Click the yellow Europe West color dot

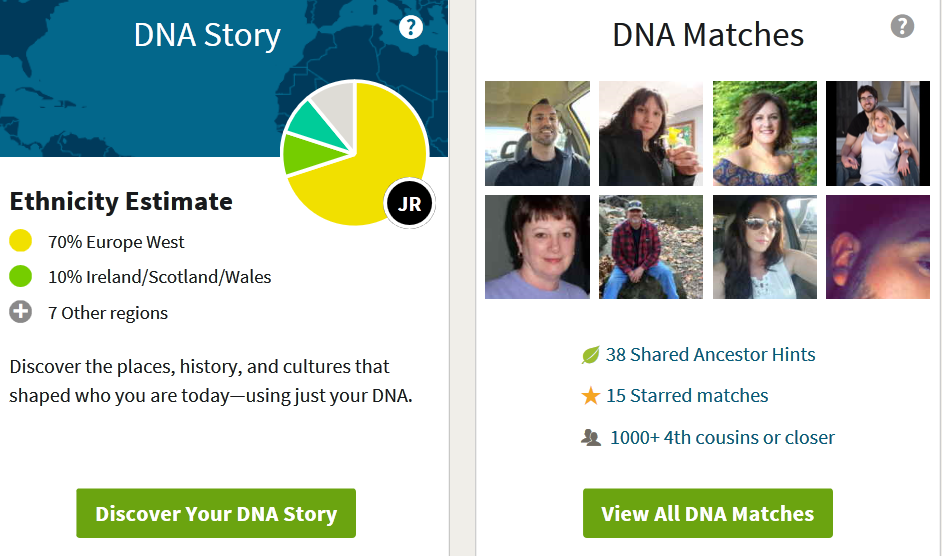click(21, 241)
